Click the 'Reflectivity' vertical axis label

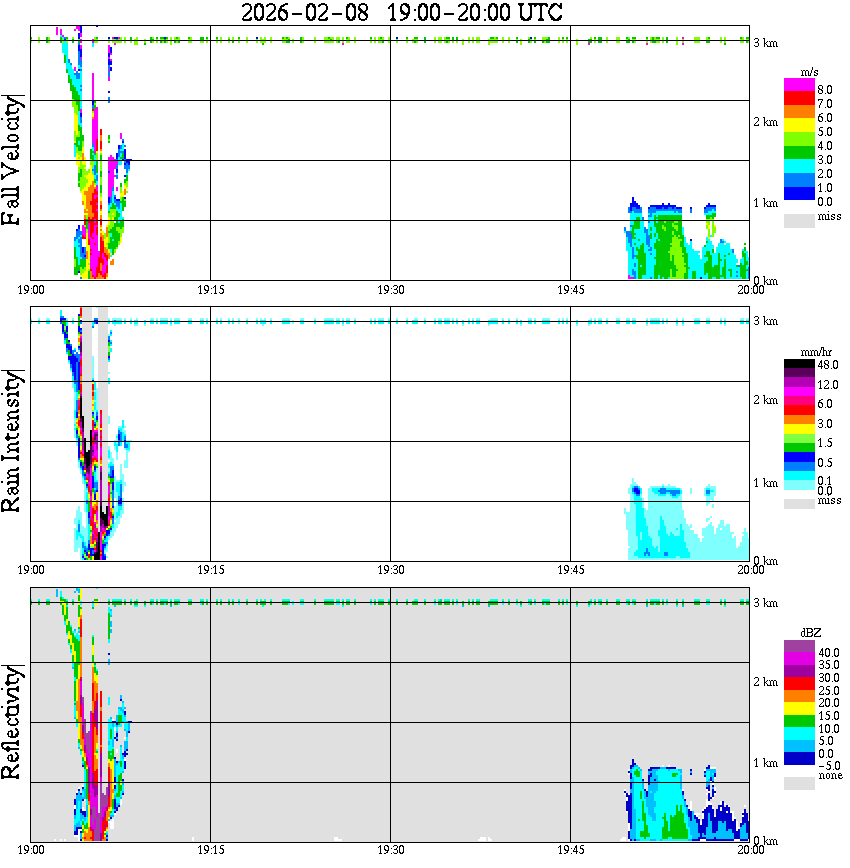tap(12, 722)
